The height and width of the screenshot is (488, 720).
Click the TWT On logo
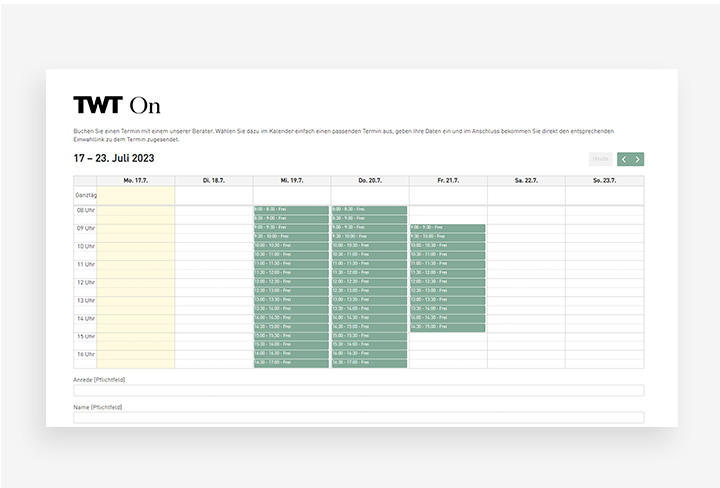117,105
